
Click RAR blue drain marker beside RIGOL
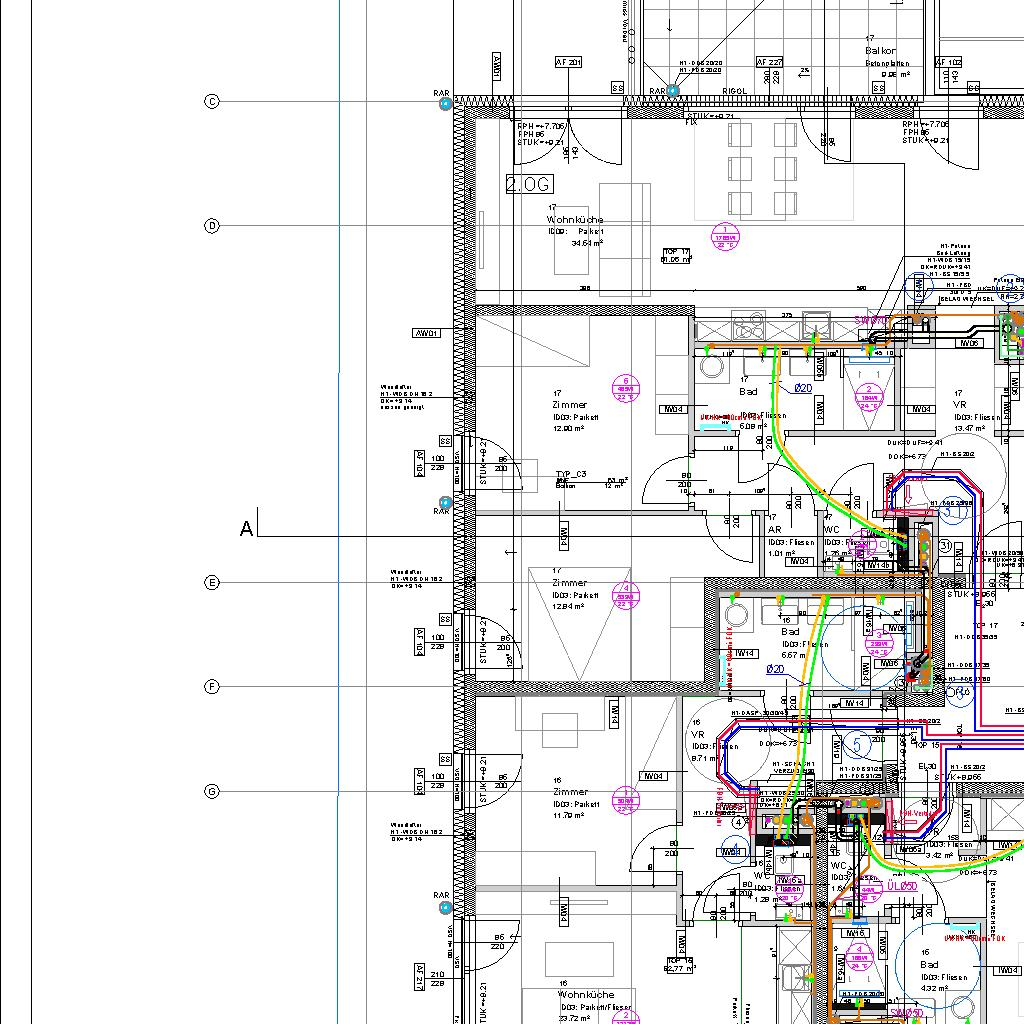click(x=673, y=91)
